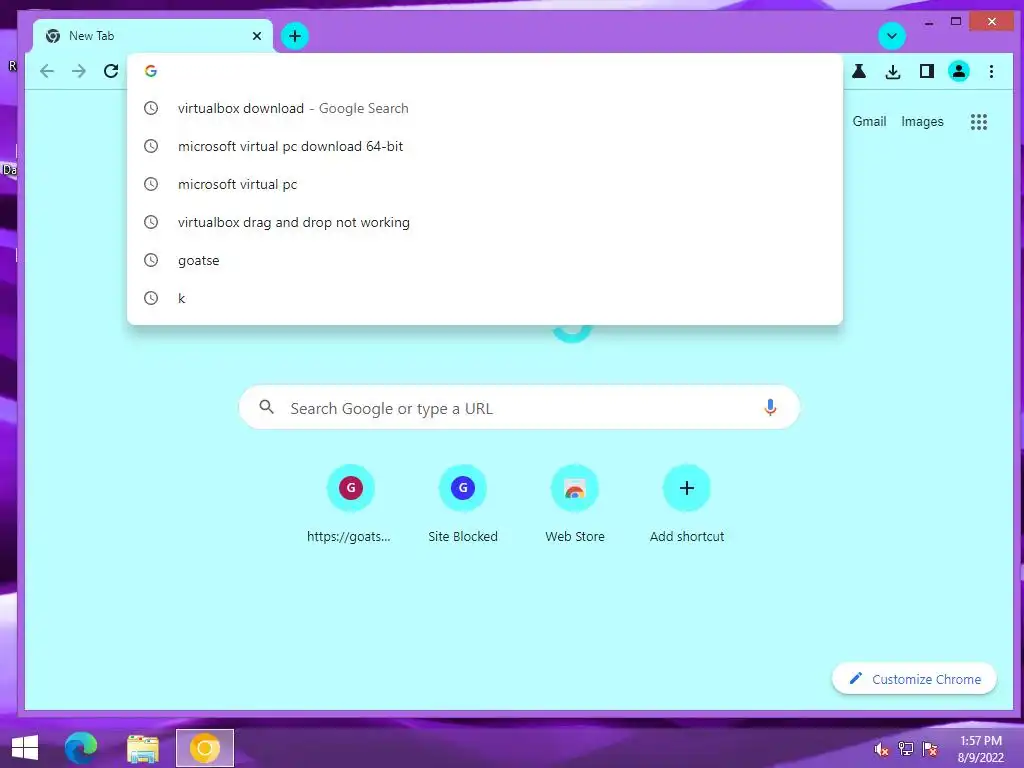Select the microsoft virtual pc suggestion
This screenshot has height=768, width=1024.
click(485, 184)
